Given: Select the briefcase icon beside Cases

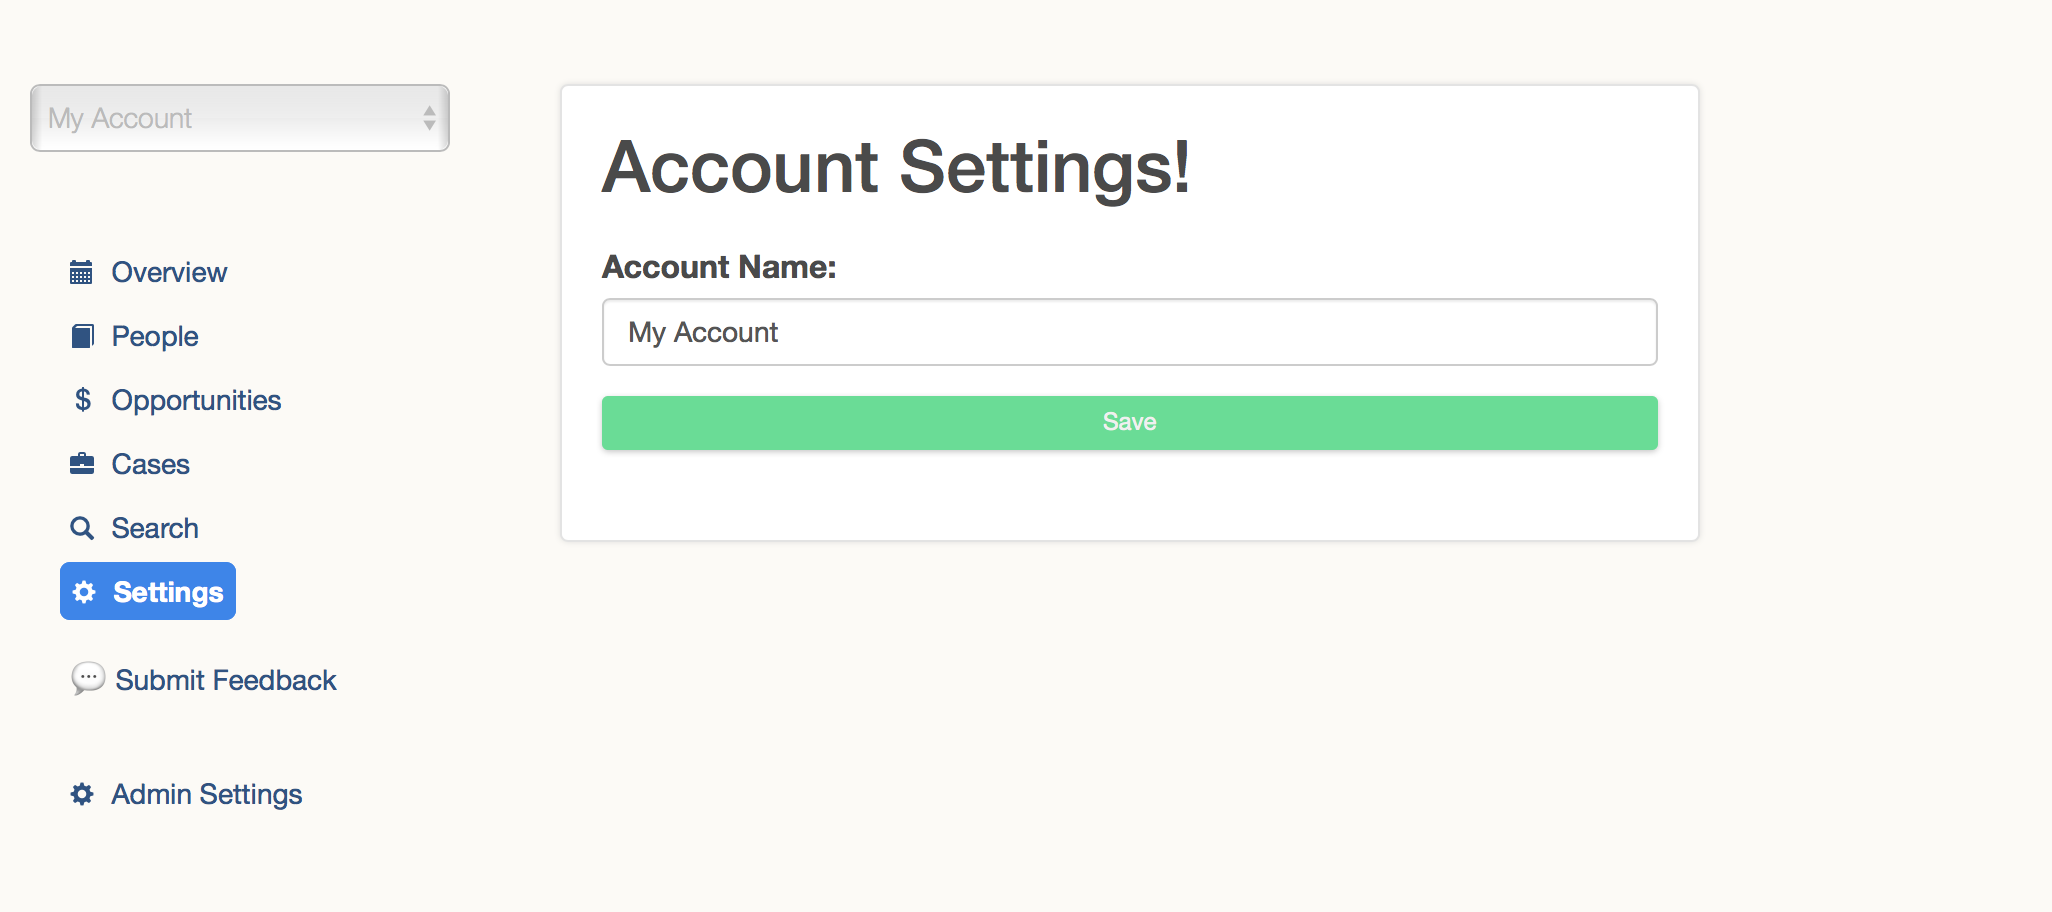Looking at the screenshot, I should click(x=83, y=462).
